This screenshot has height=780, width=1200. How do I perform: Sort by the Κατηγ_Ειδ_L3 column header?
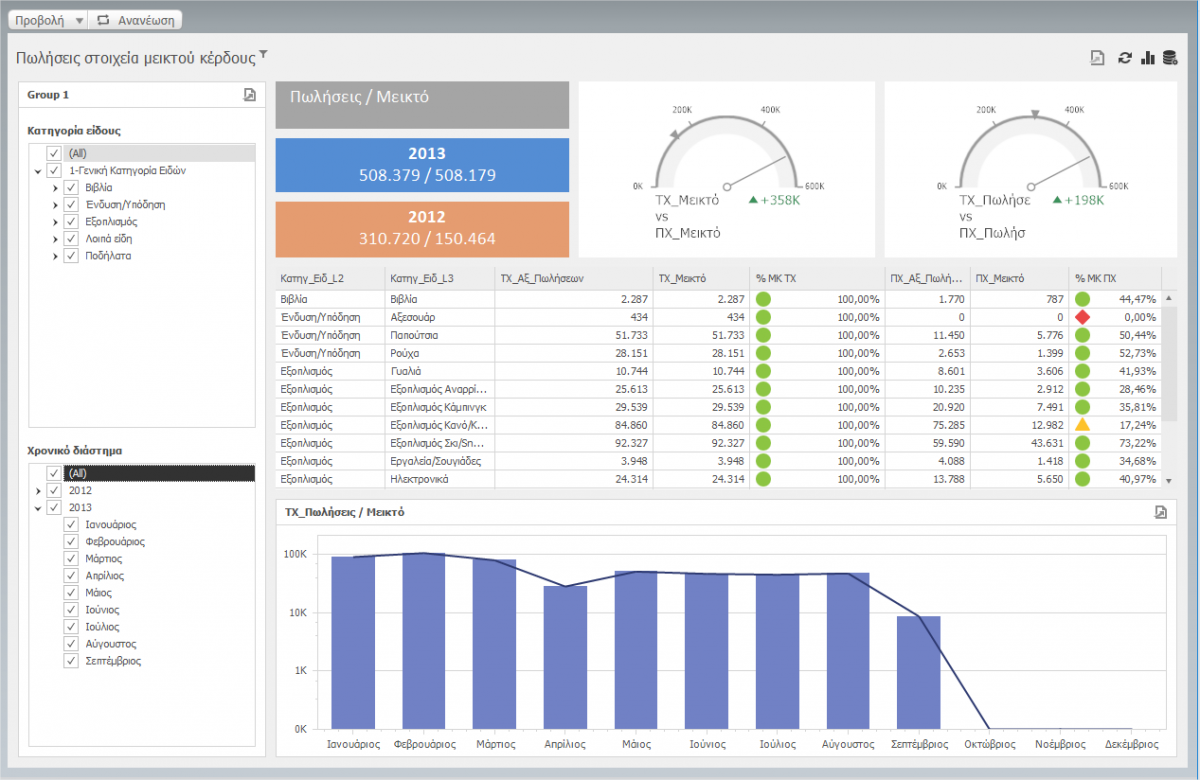click(439, 278)
